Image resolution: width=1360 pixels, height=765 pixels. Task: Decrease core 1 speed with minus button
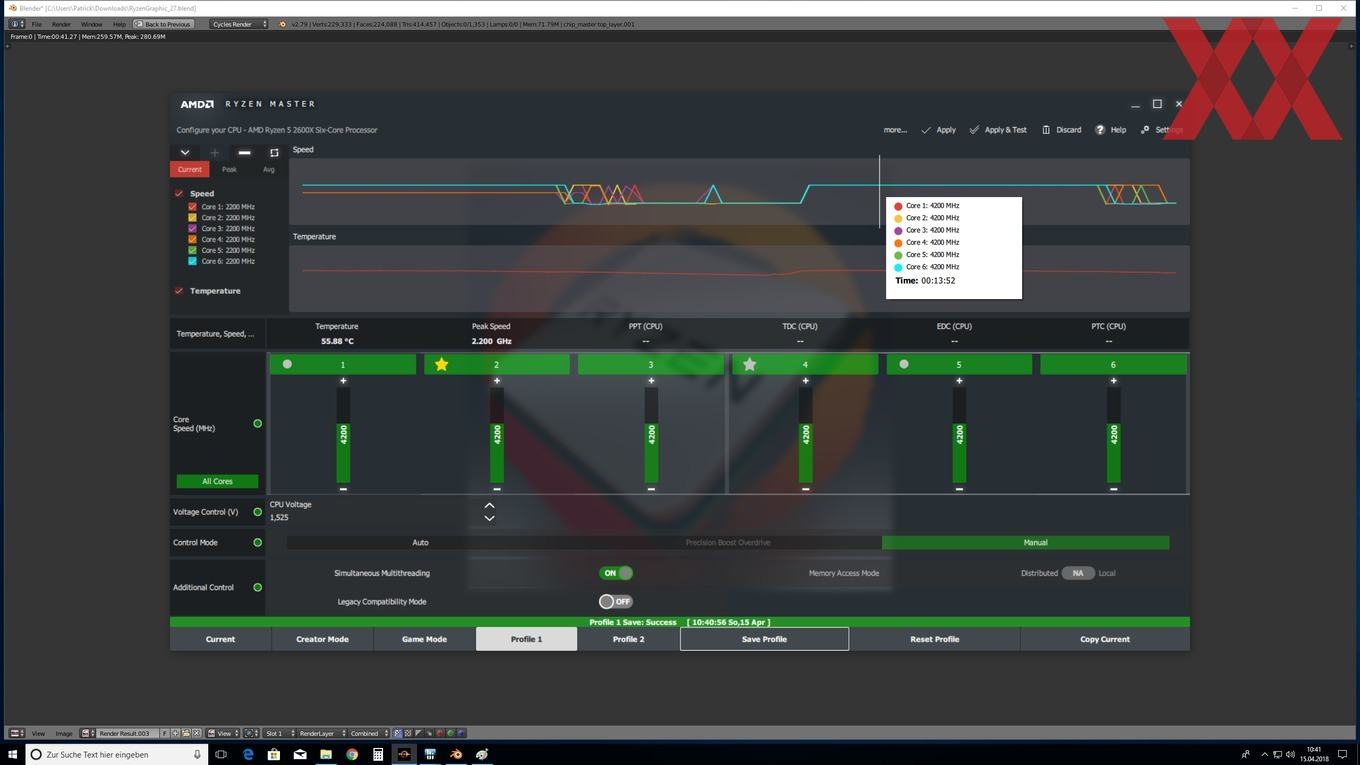point(343,489)
